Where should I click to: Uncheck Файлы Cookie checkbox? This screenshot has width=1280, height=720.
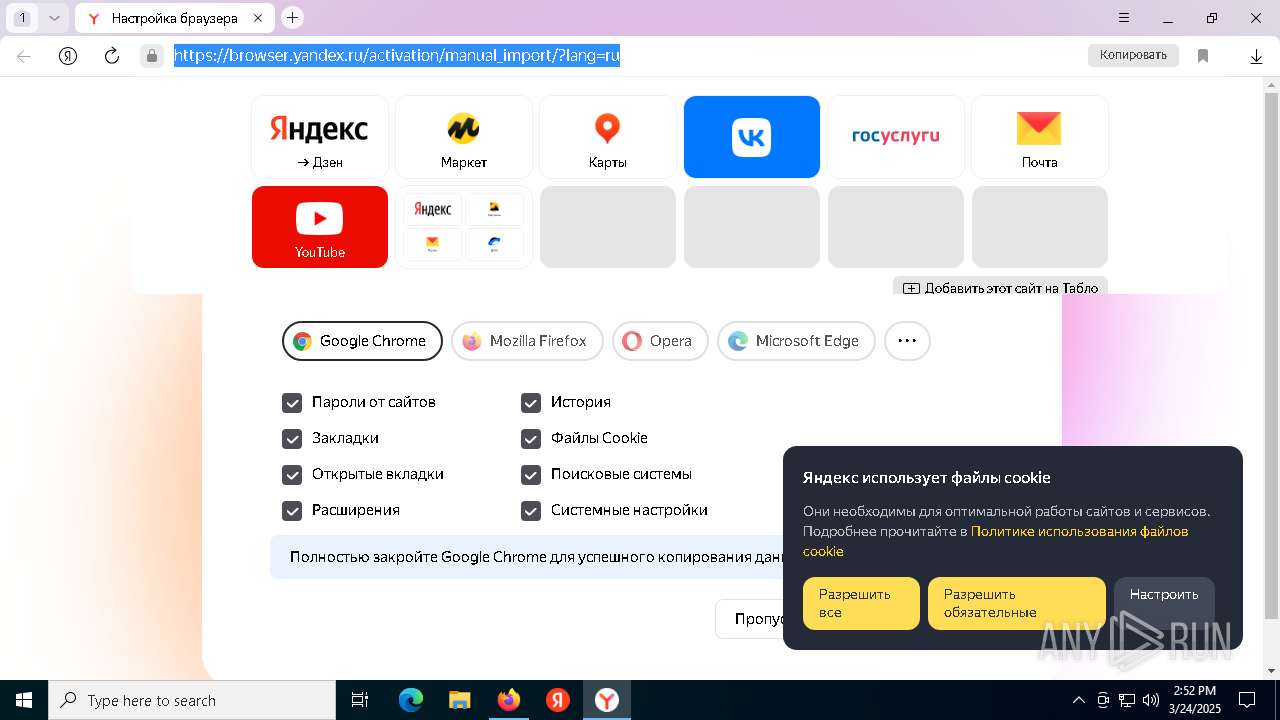(x=531, y=439)
